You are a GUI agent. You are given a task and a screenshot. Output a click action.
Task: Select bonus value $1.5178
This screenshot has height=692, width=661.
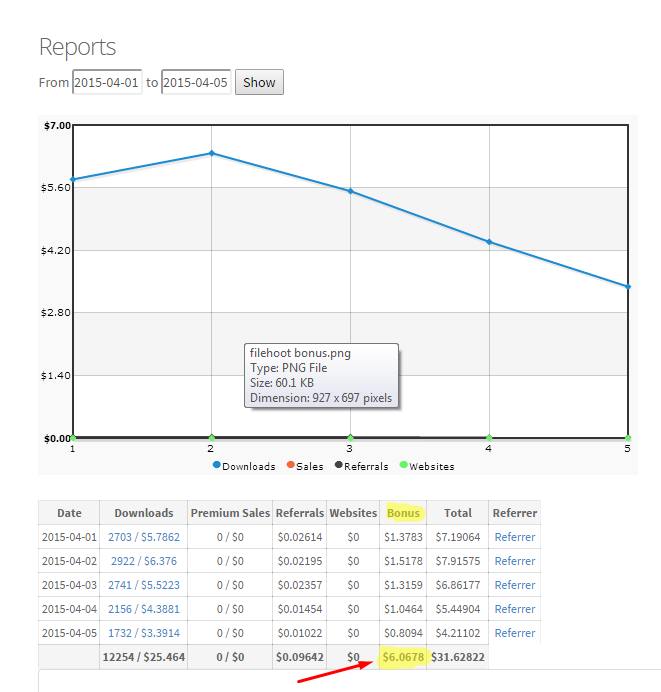(403, 561)
